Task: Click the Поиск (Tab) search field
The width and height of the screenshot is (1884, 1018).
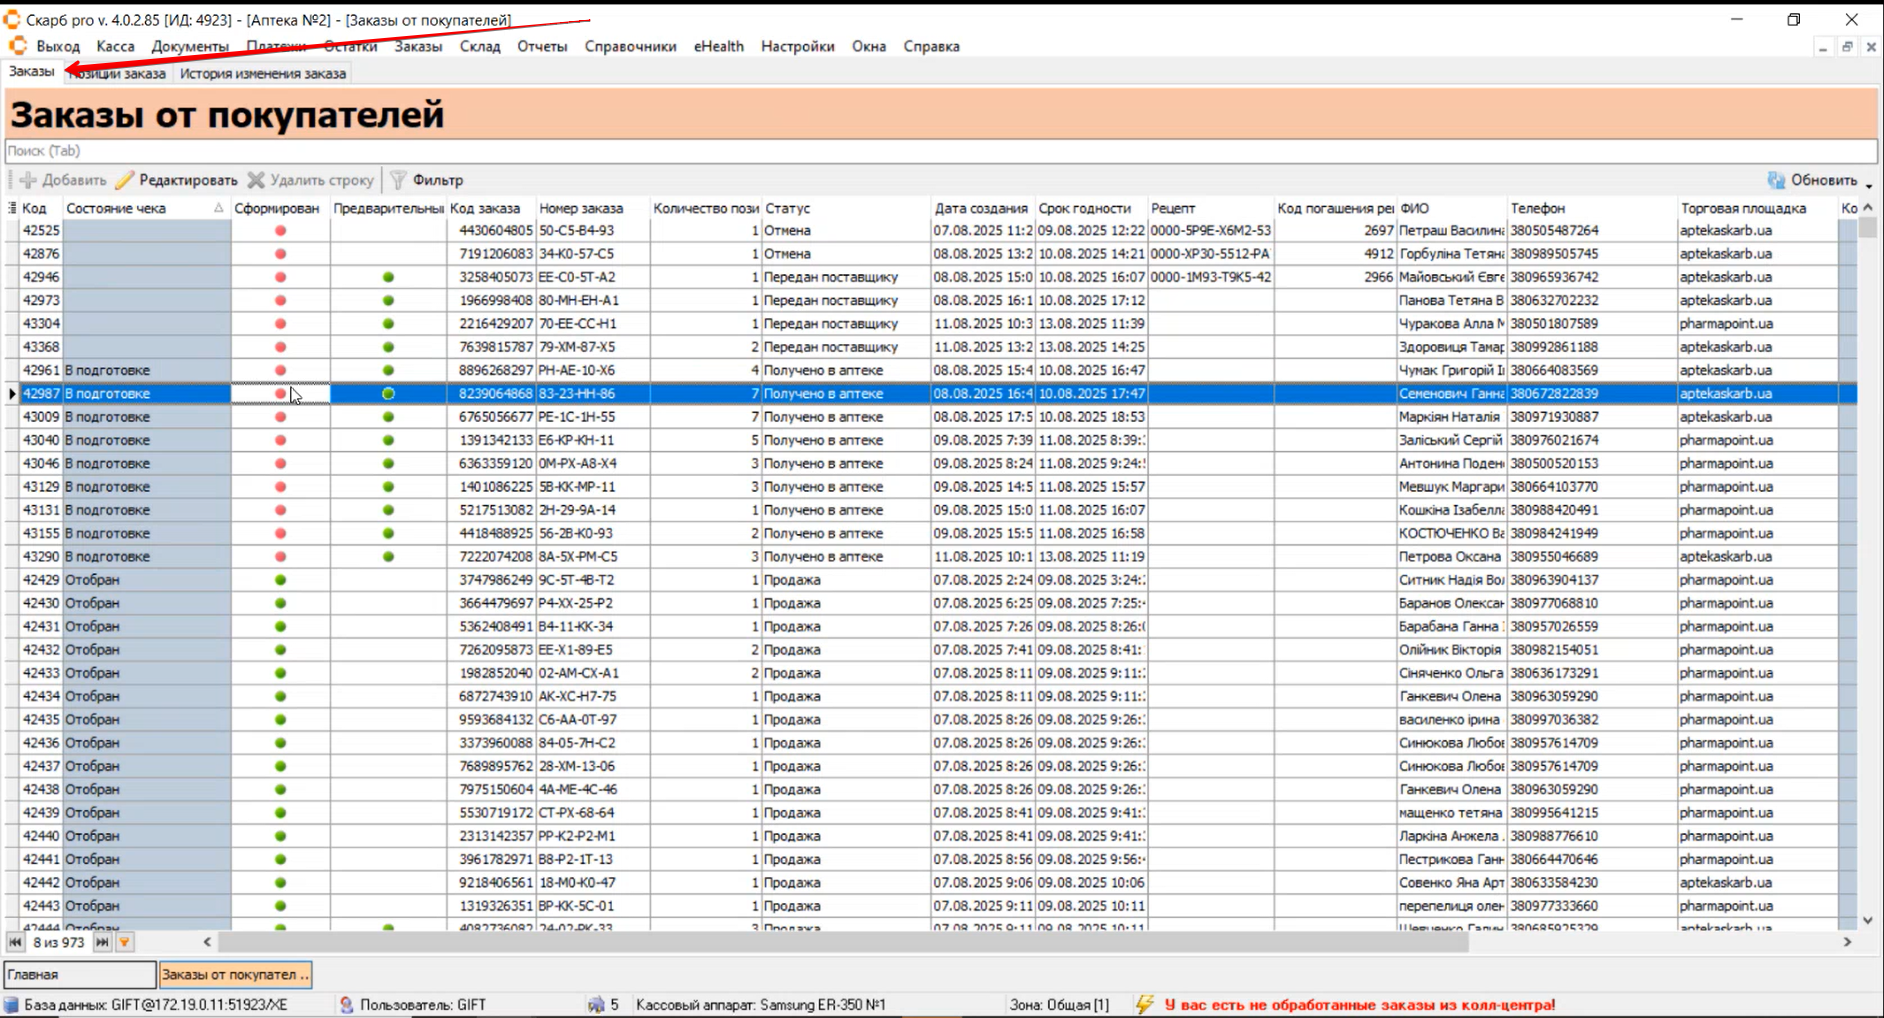Action: (940, 151)
